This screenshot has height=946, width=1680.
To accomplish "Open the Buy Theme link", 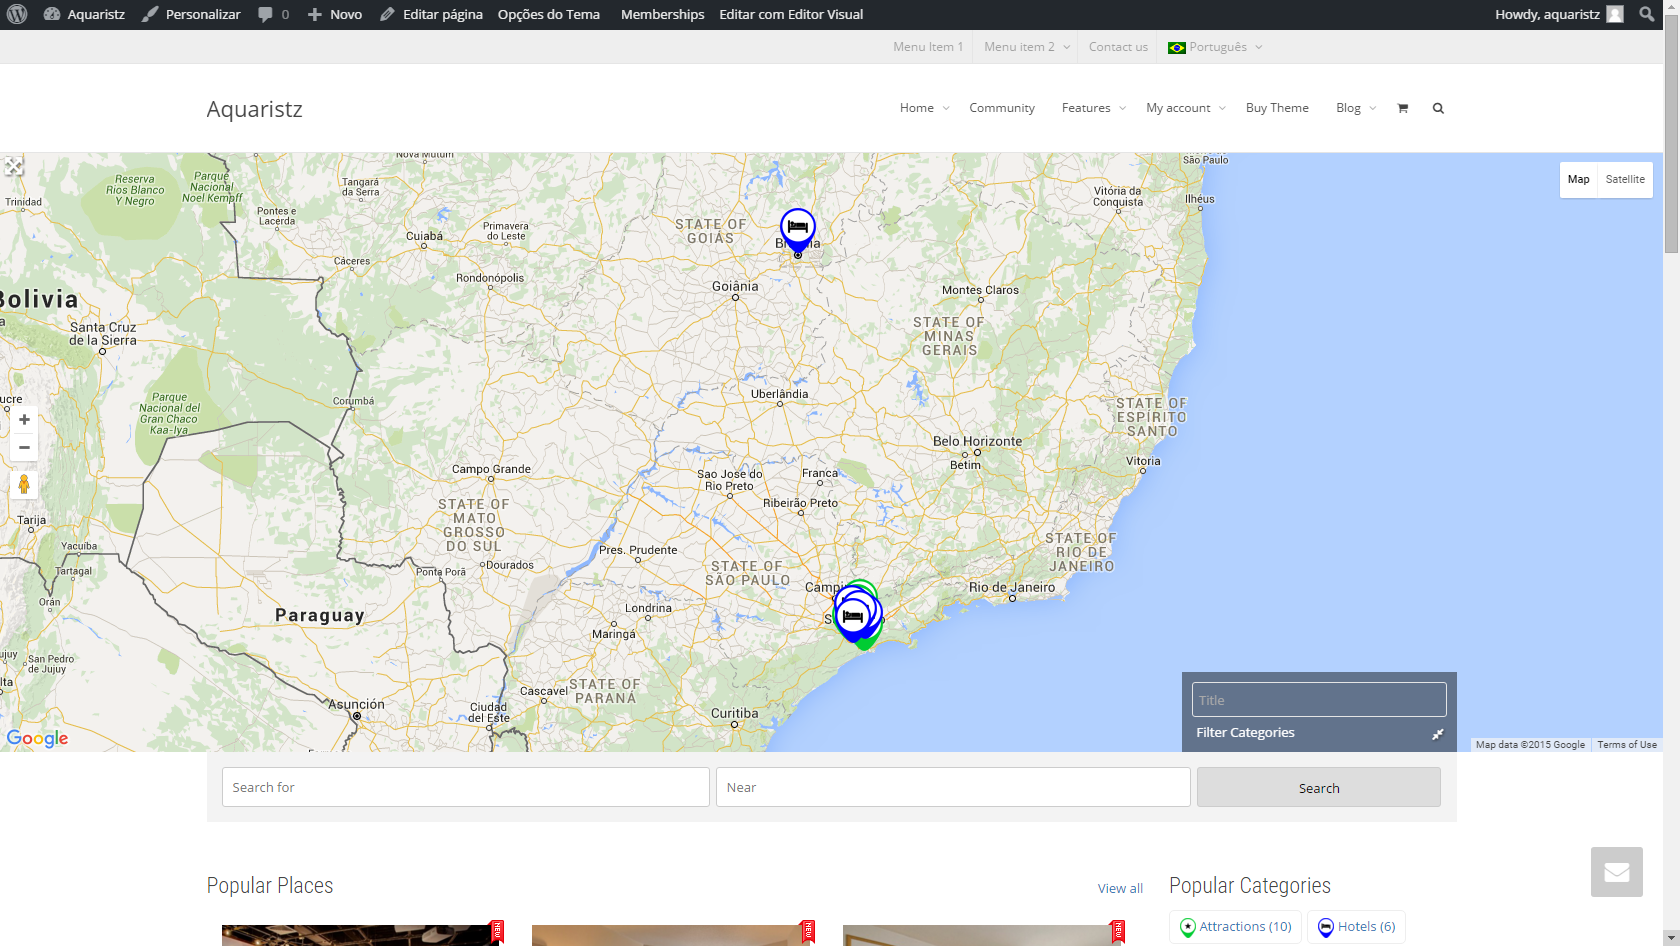I will click(x=1277, y=108).
